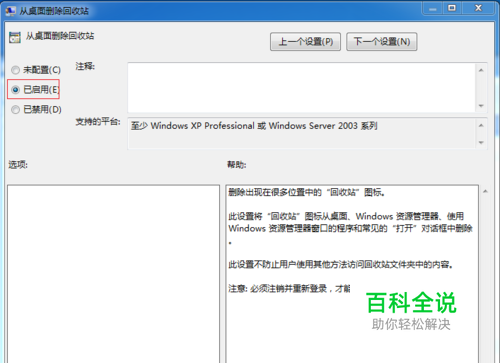Click the policy setting icon beside 从桌面删除回收站
500x363 pixels.
(15, 37)
